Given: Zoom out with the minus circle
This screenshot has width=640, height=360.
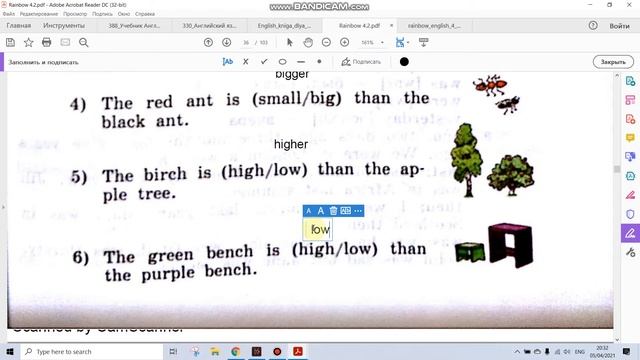Looking at the screenshot, I should (x=326, y=42).
